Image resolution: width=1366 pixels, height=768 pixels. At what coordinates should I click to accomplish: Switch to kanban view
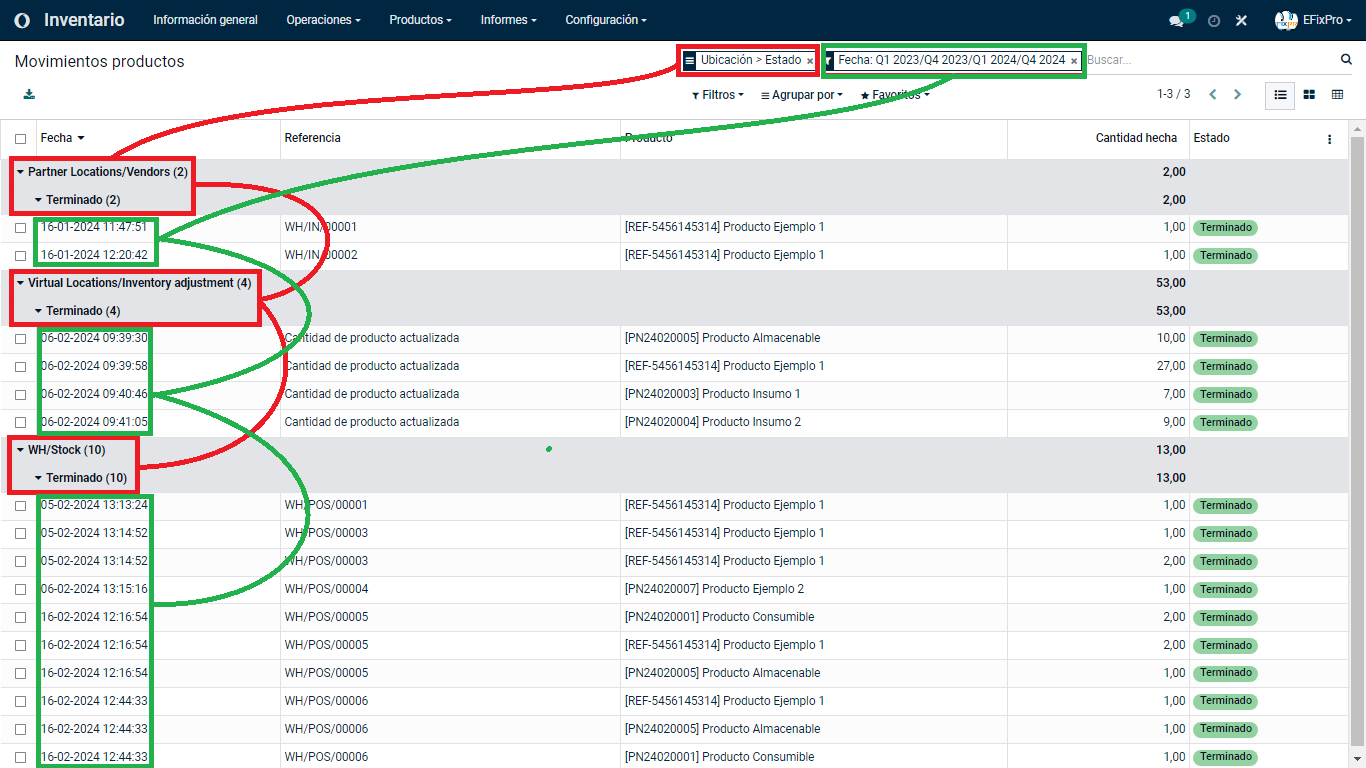coord(1309,95)
